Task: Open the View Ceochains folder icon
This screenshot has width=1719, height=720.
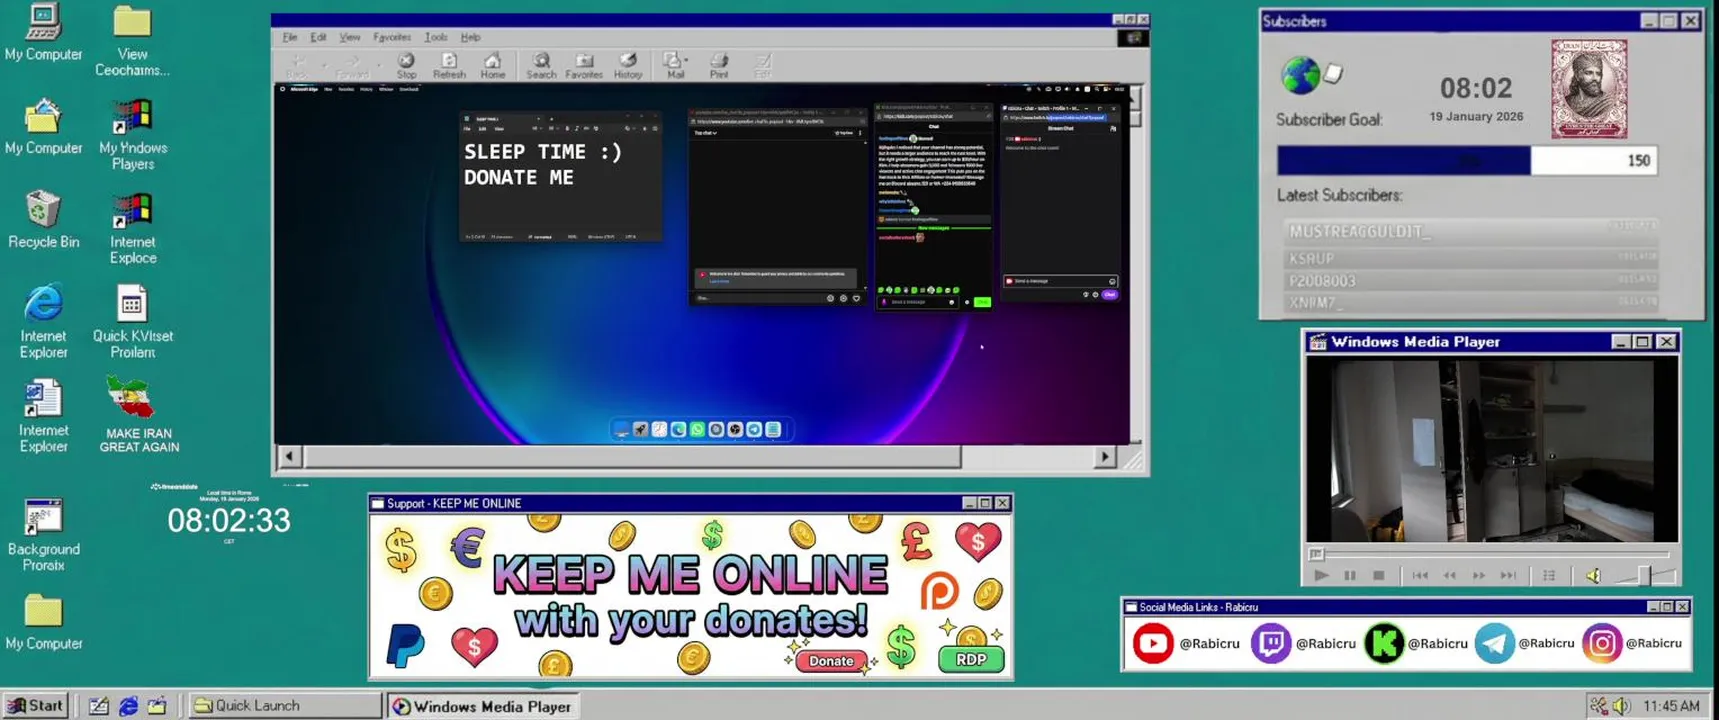Action: tap(131, 22)
